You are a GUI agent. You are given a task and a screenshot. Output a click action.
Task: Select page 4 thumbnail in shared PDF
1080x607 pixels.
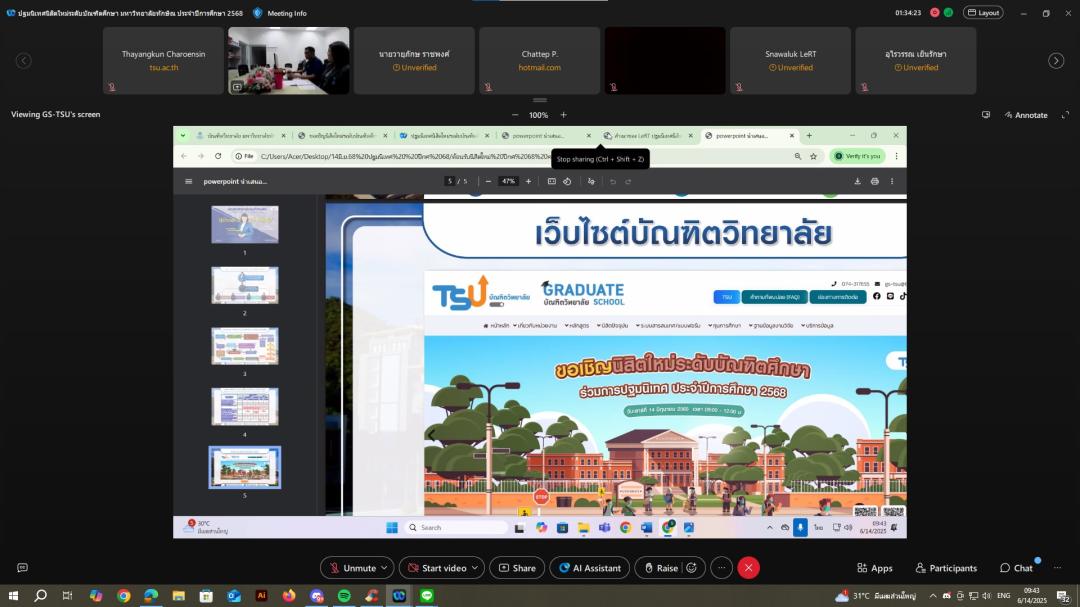tap(245, 407)
